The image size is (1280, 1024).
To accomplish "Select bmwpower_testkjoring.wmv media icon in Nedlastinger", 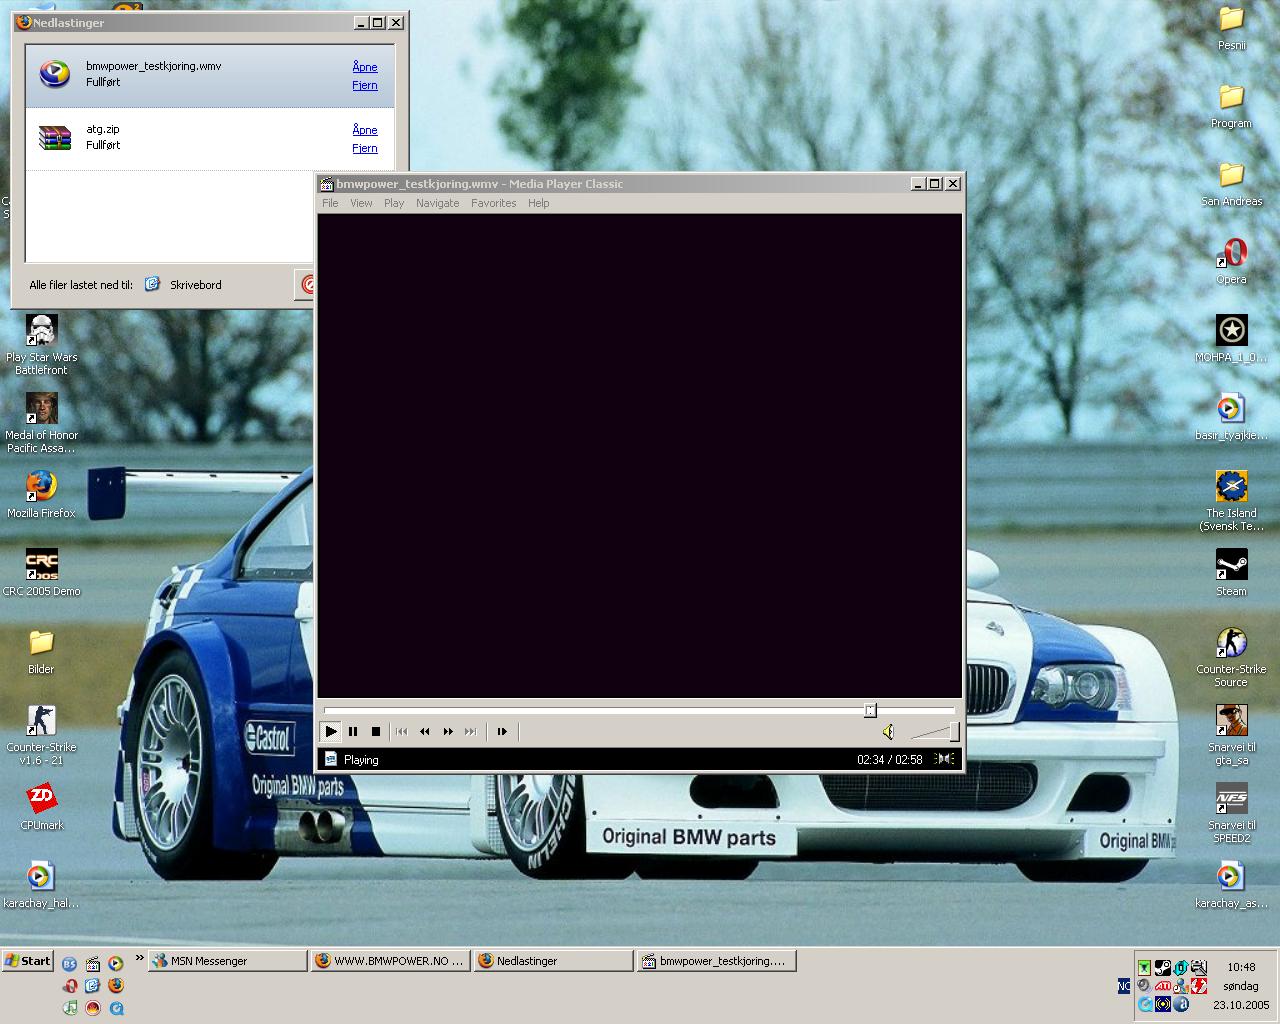I will [x=55, y=74].
